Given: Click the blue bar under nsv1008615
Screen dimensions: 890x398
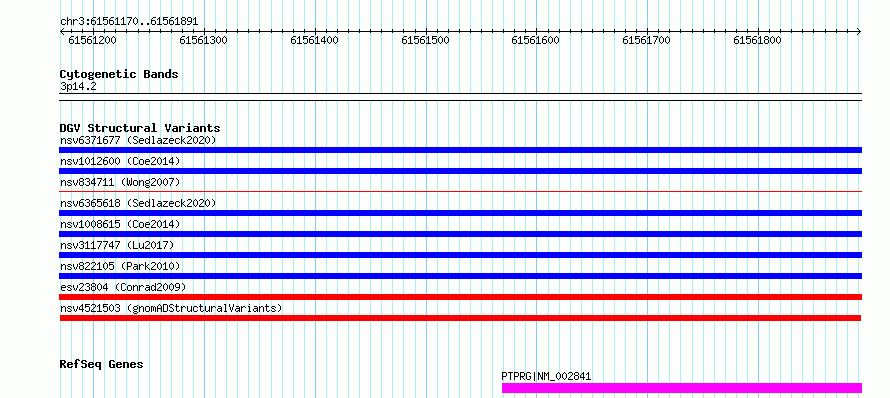Looking at the screenshot, I should (461, 234).
